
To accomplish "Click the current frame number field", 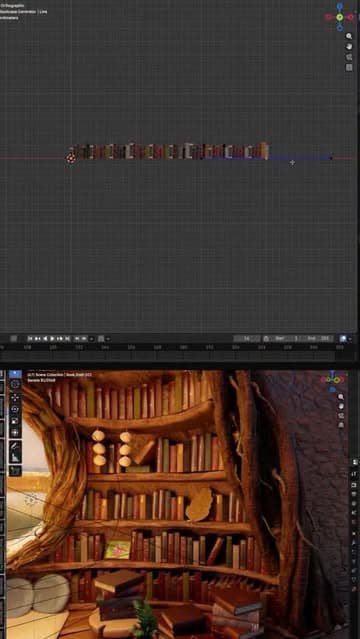I will [247, 339].
